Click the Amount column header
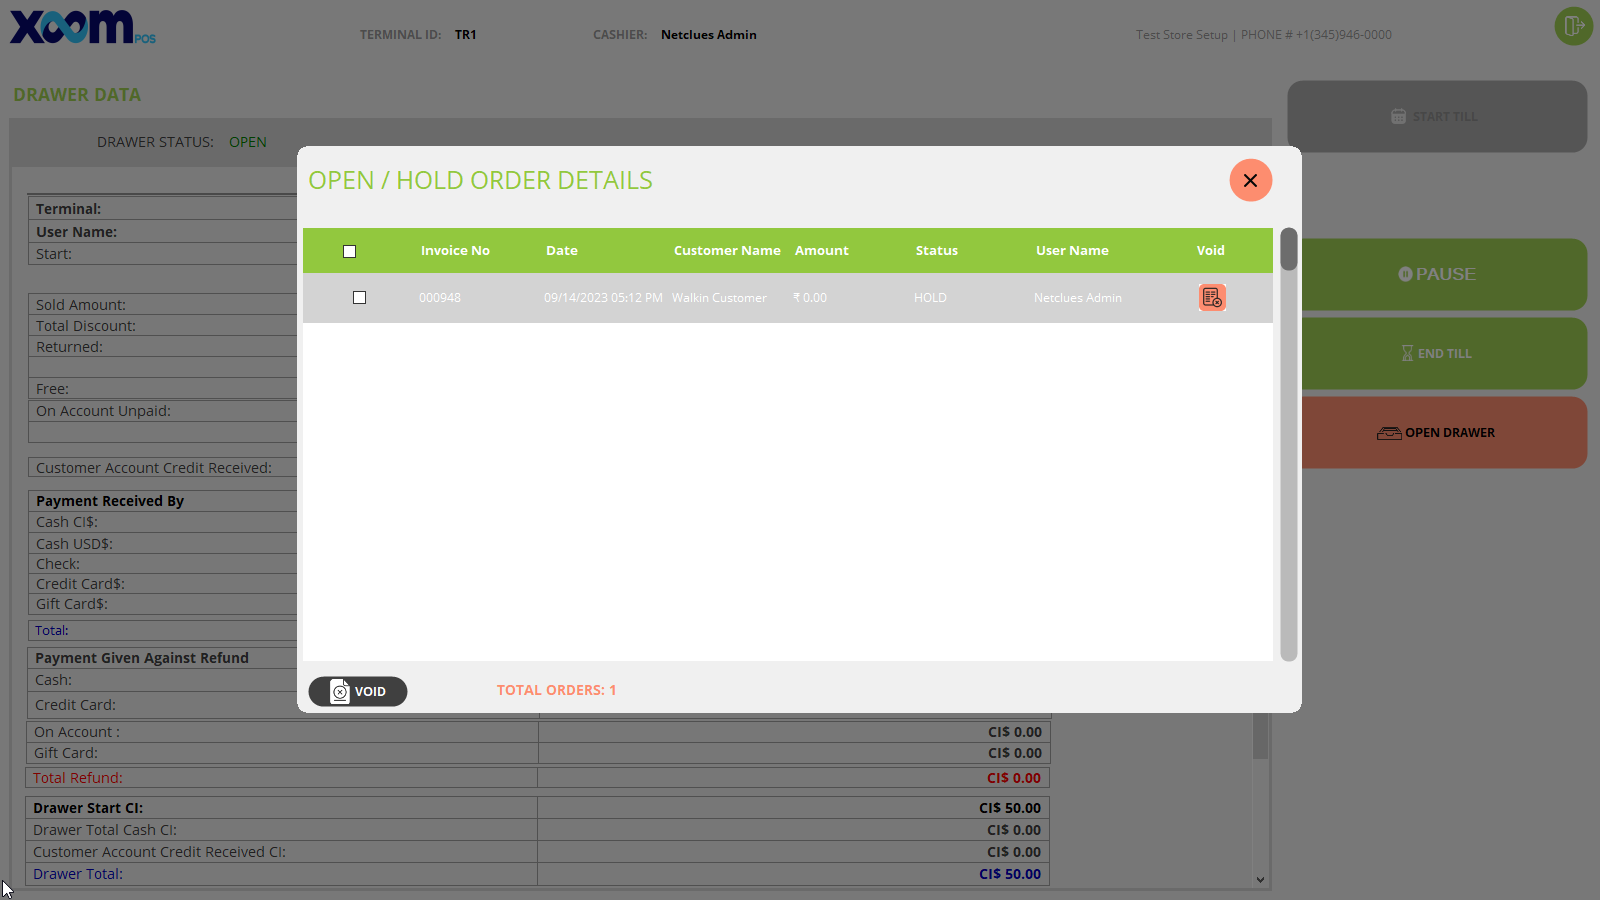 [x=821, y=251]
